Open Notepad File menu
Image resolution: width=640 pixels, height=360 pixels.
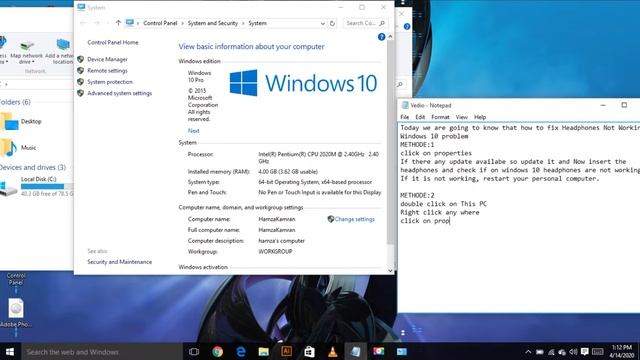[x=404, y=117]
